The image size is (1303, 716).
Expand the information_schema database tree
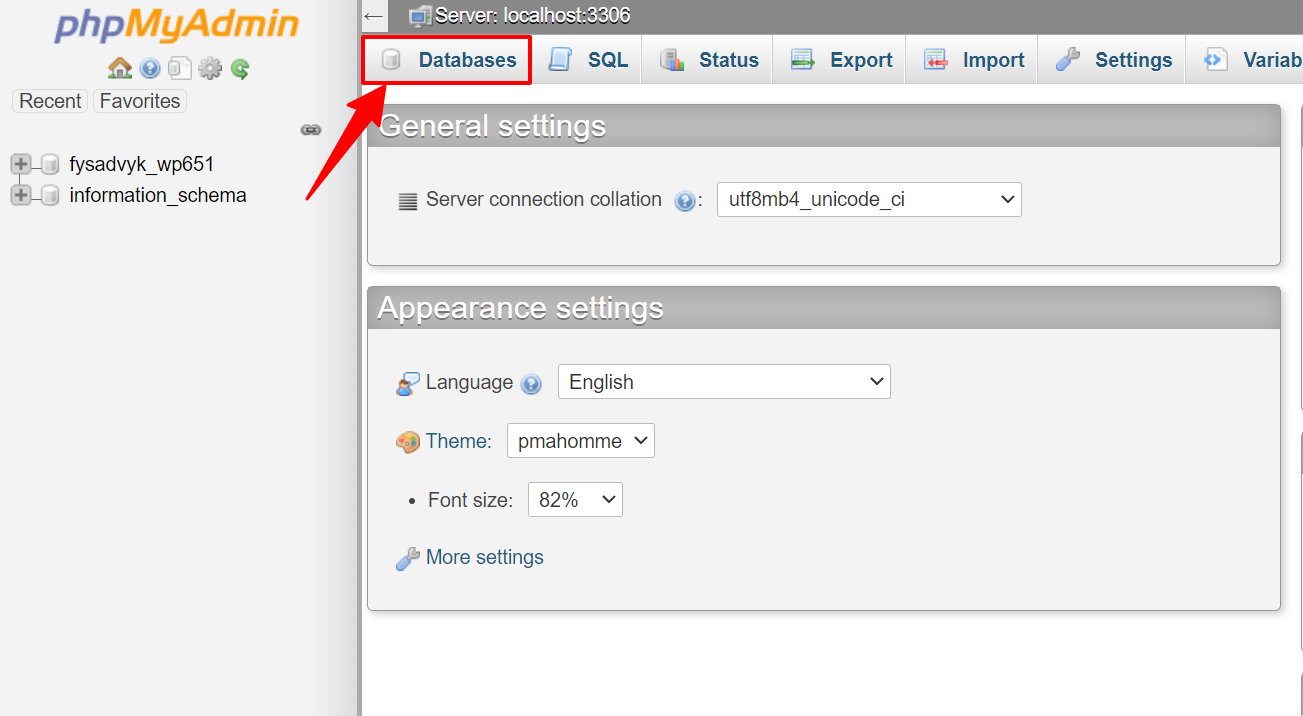click(20, 195)
